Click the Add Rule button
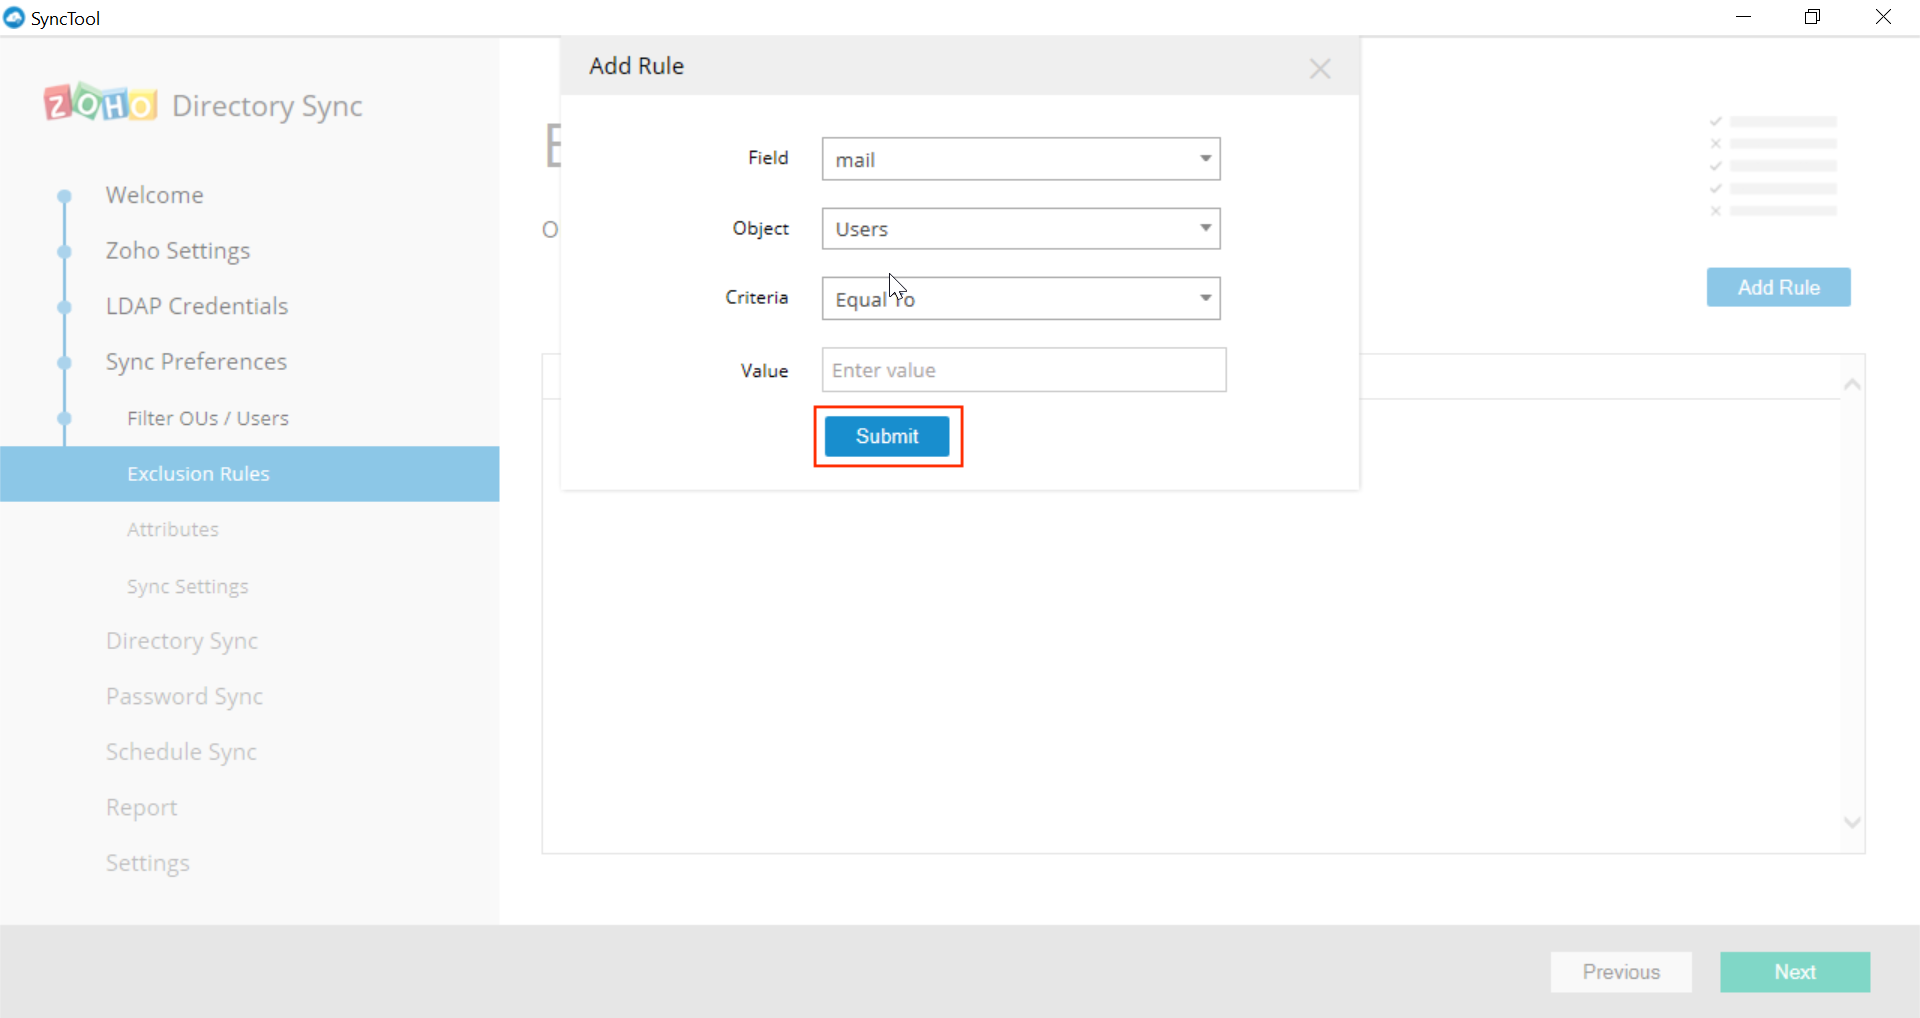 coord(1779,287)
